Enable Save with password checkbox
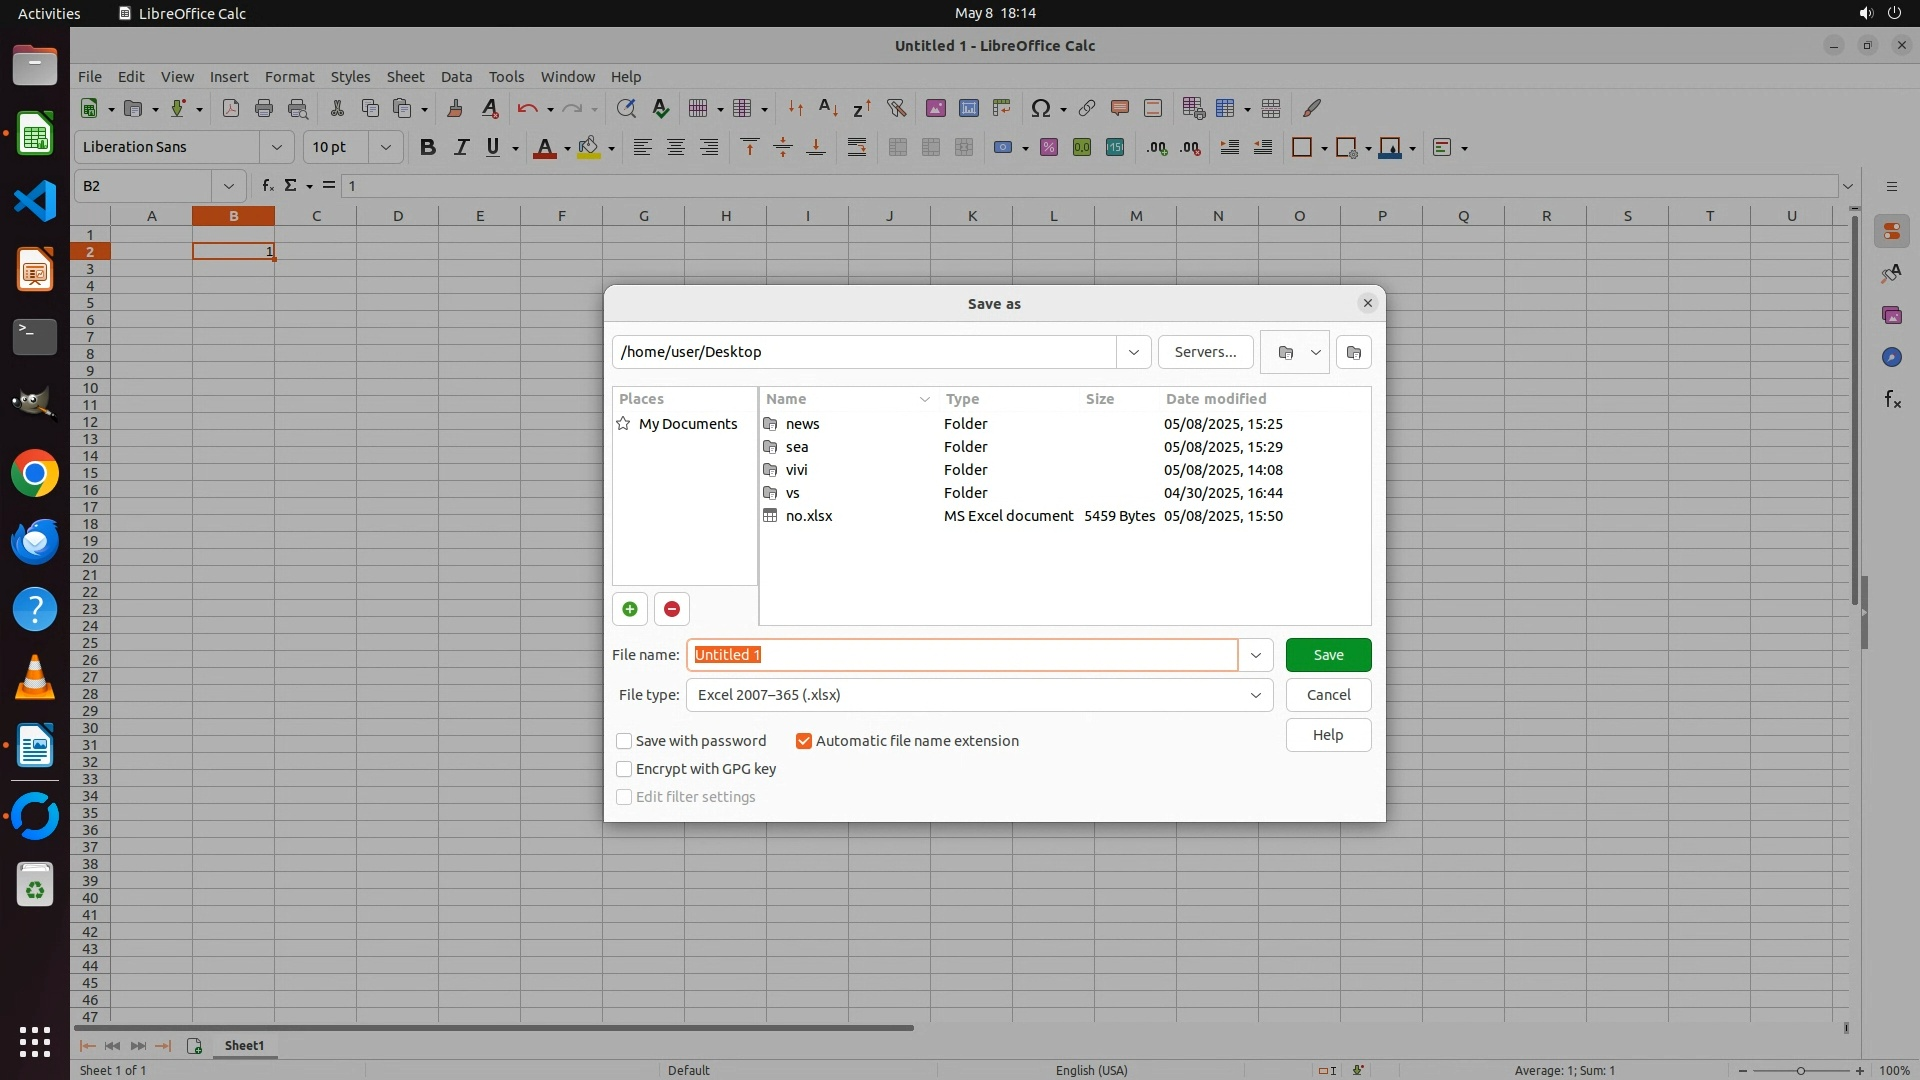Viewport: 1920px width, 1080px height. (x=624, y=741)
